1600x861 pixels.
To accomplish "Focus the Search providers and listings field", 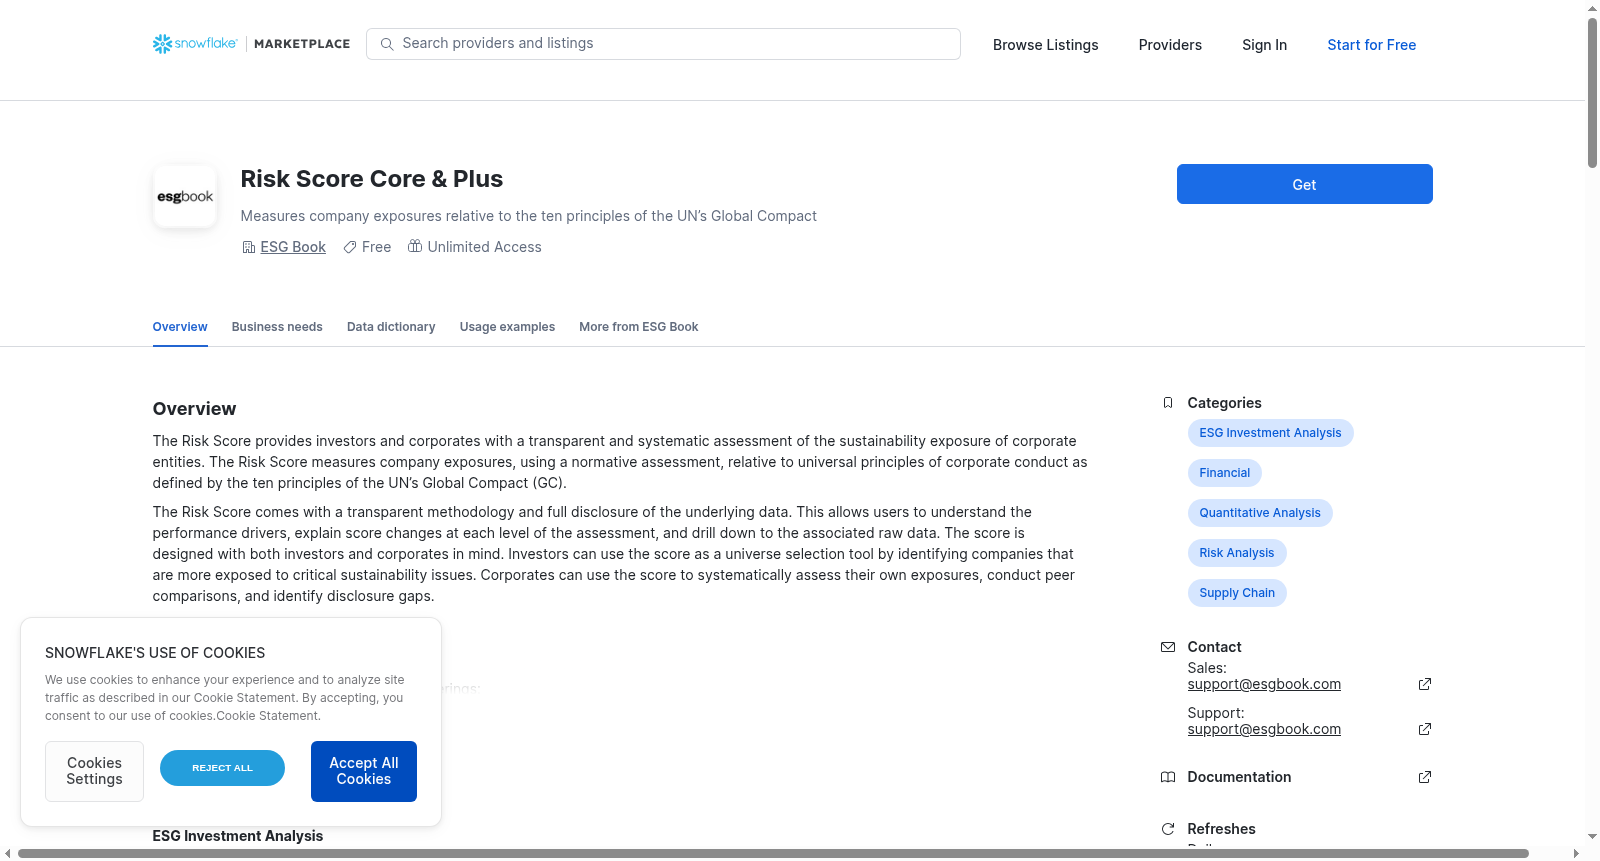I will 663,44.
